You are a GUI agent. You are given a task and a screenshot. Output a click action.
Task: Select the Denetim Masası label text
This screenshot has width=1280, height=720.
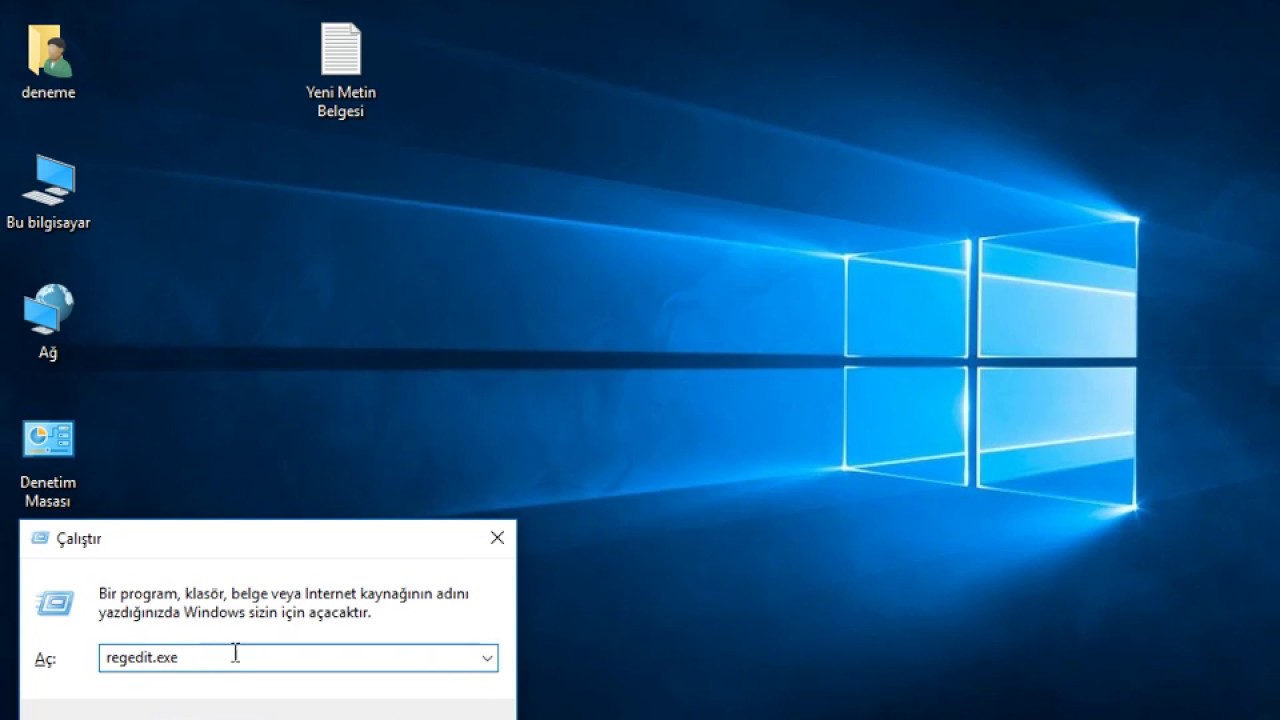click(48, 492)
